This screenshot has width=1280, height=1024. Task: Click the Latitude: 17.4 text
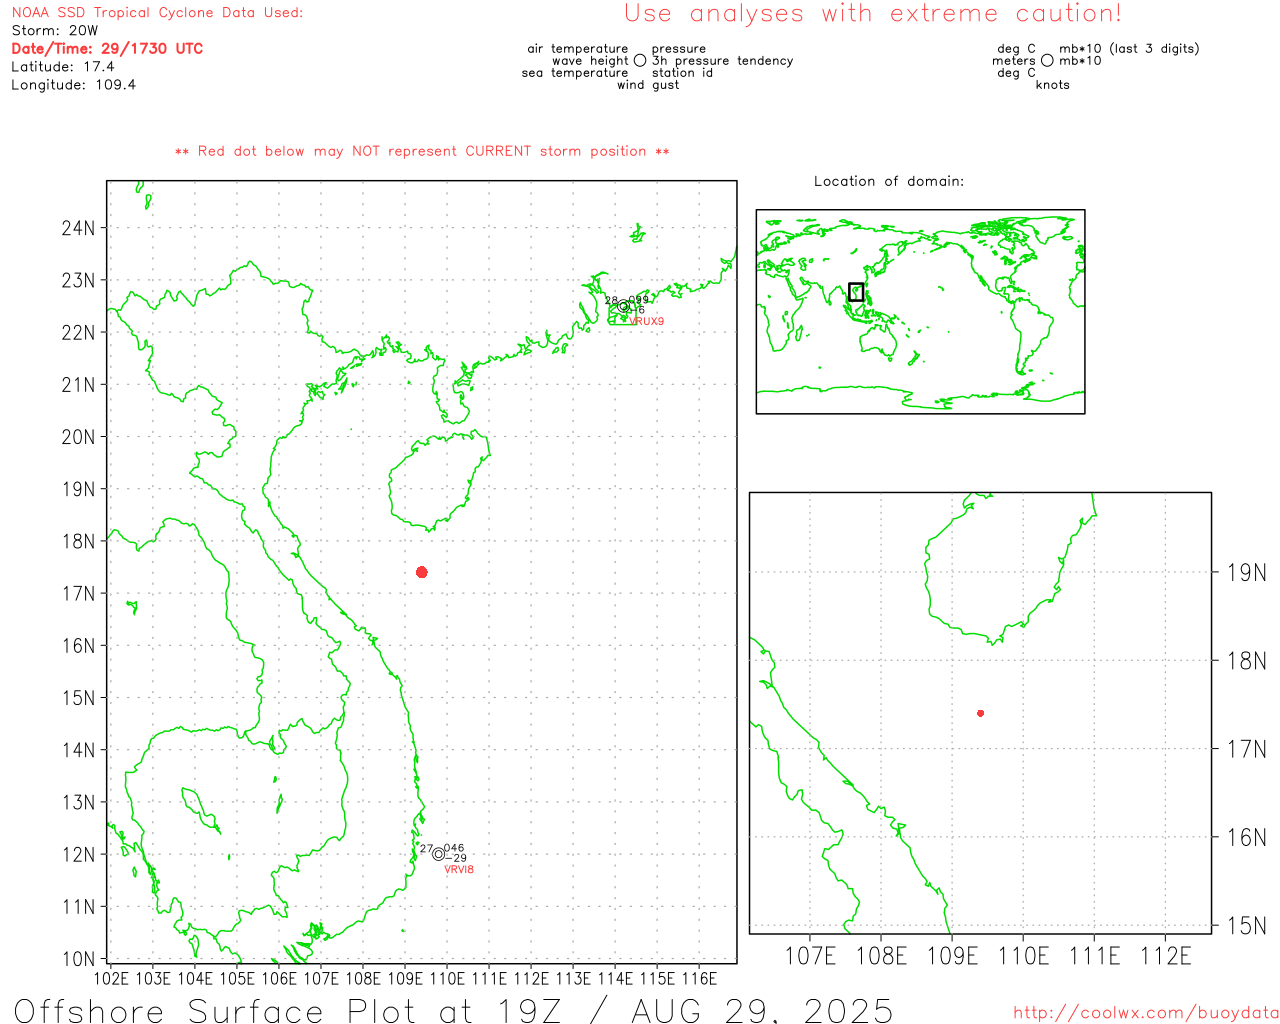pyautogui.click(x=63, y=67)
